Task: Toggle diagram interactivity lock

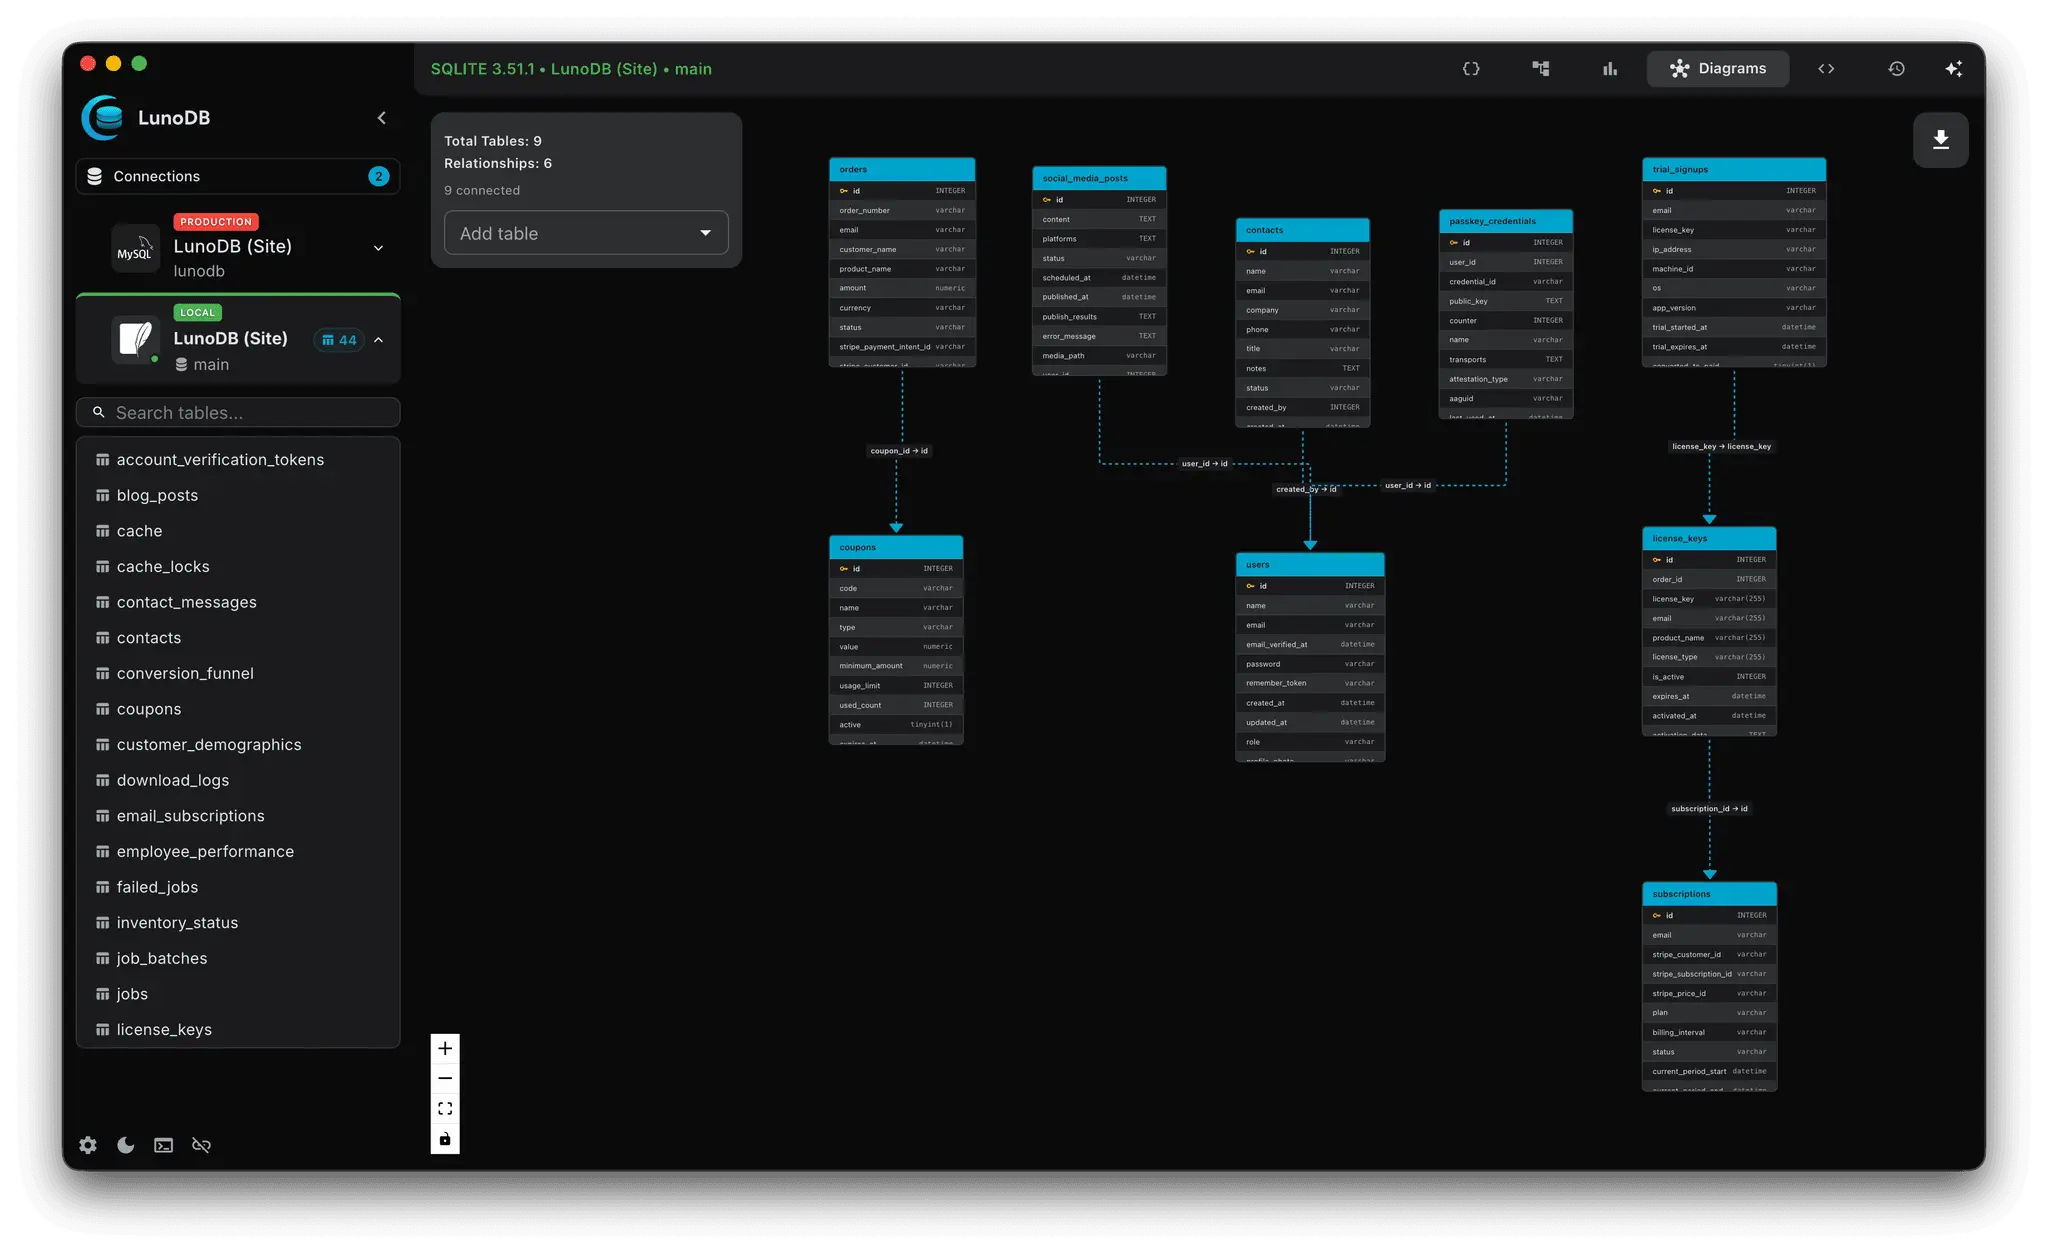Action: pyautogui.click(x=445, y=1139)
